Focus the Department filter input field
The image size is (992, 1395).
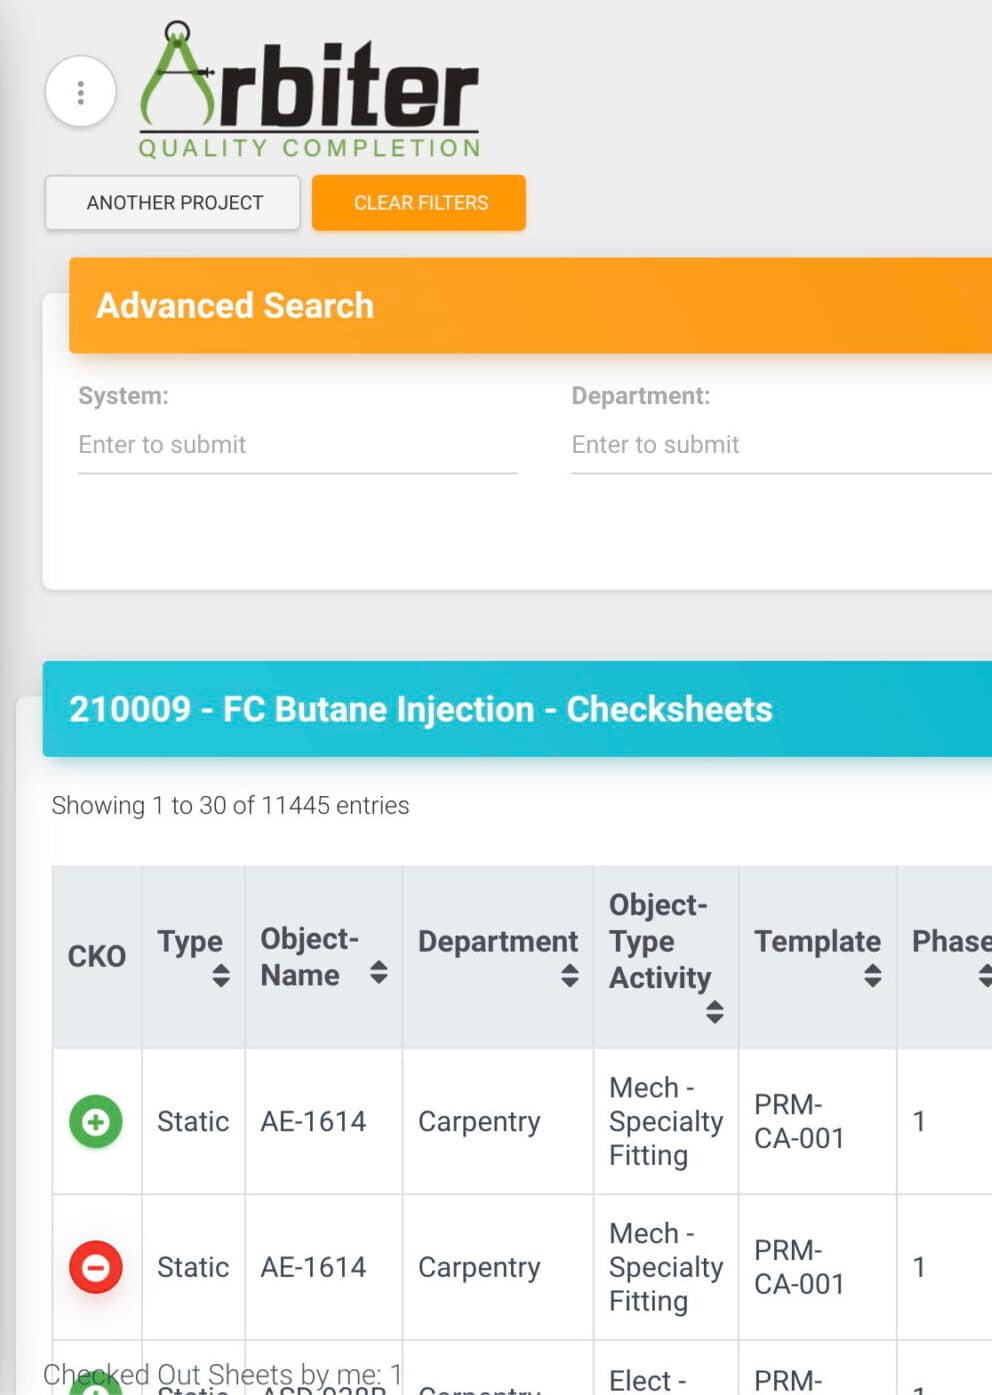click(x=780, y=445)
